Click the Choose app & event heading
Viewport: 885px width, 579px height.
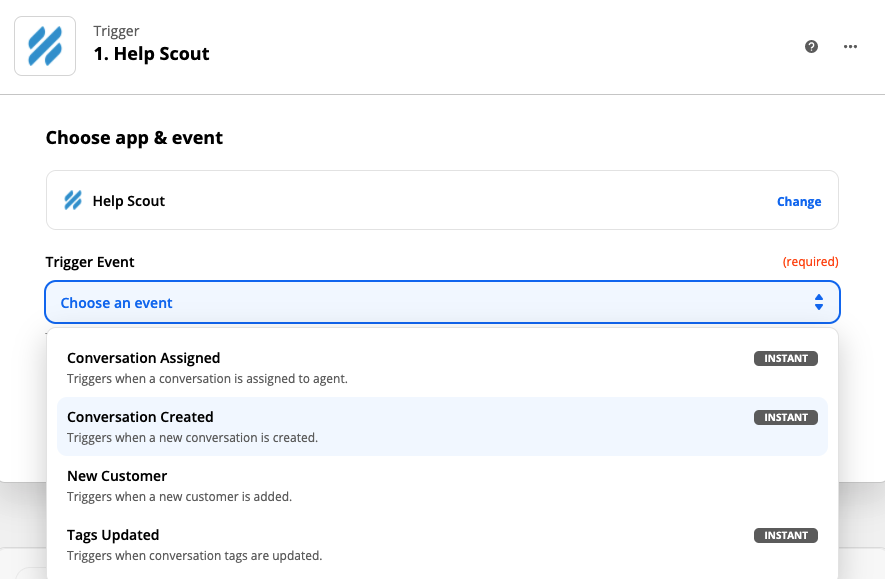point(134,138)
